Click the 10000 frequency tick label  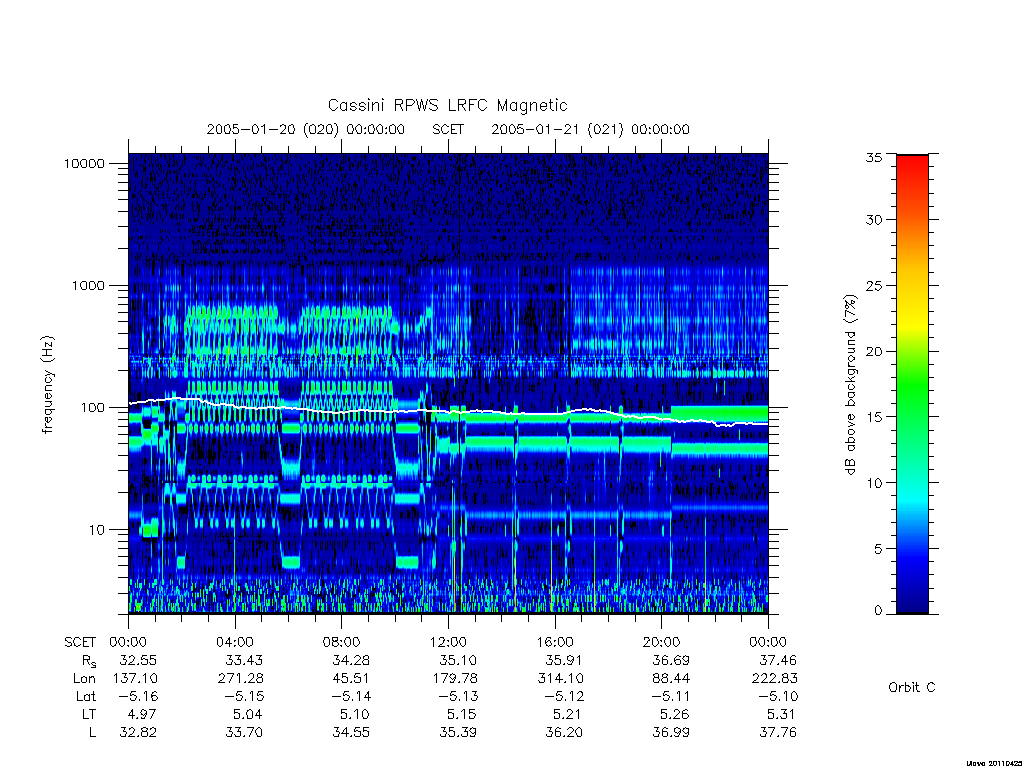click(84, 164)
